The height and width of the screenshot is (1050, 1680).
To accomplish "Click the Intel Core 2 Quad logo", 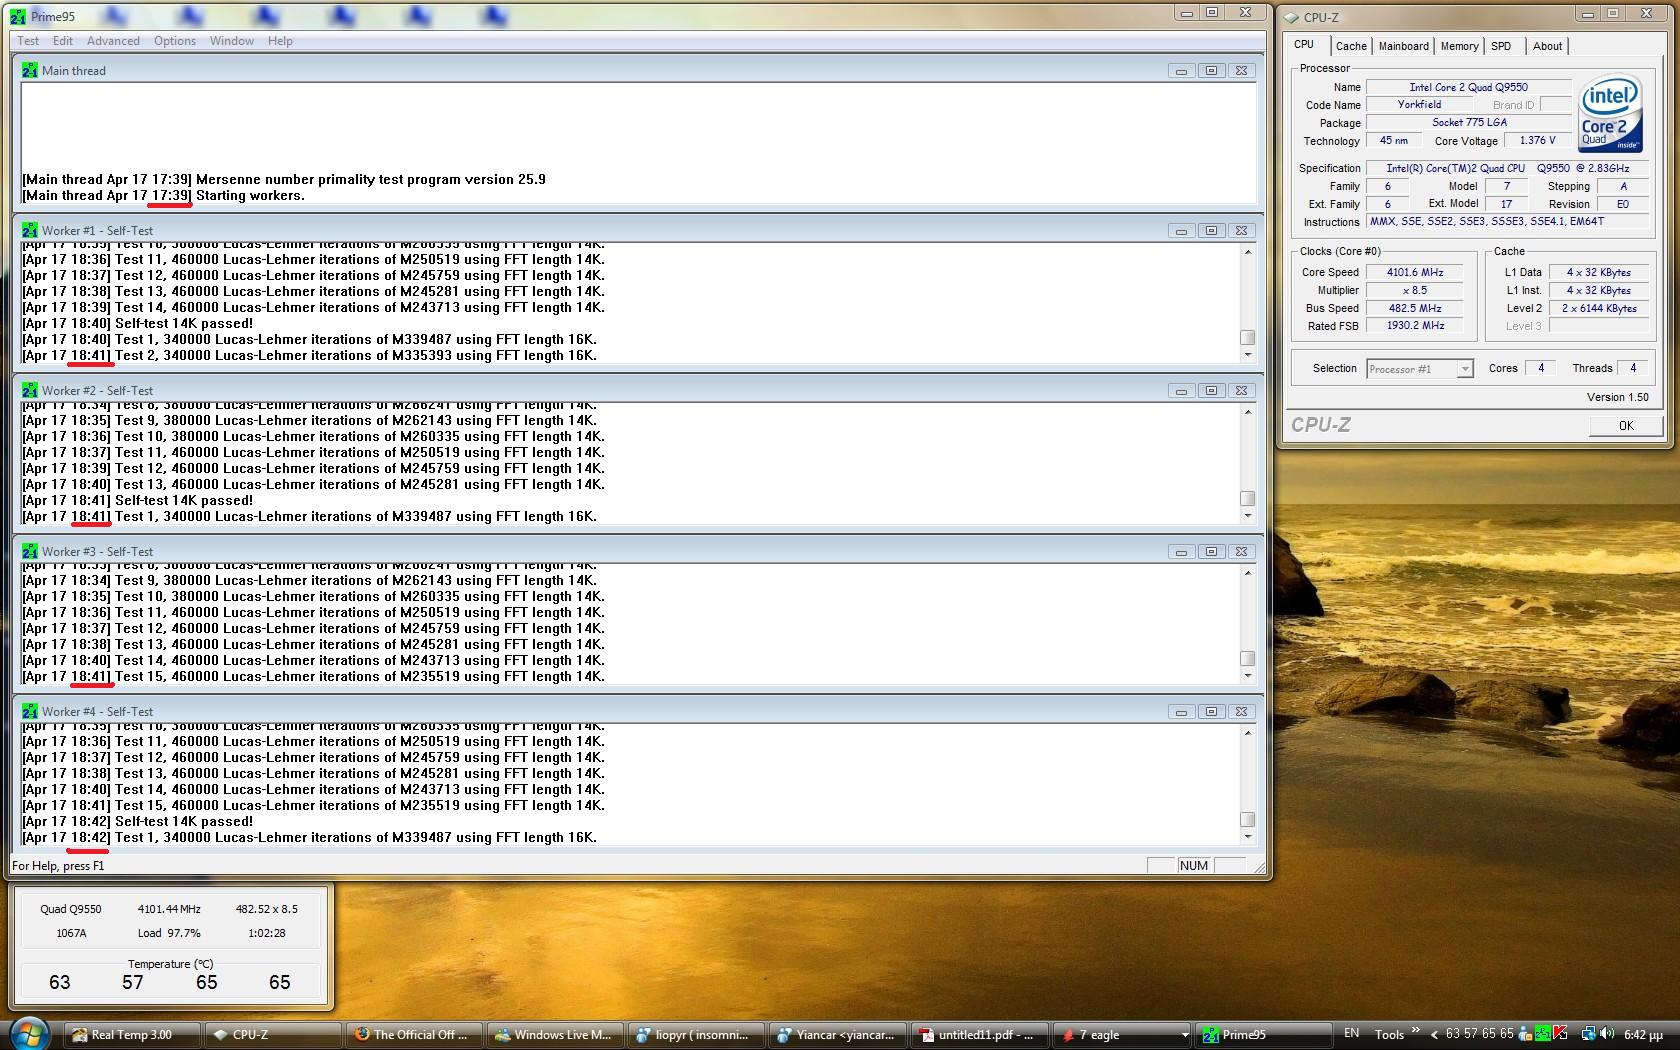I will [x=1610, y=114].
